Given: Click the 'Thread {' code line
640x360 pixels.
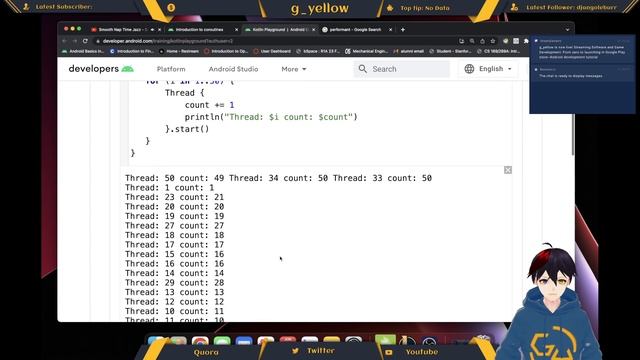Looking at the screenshot, I should coord(184,93).
